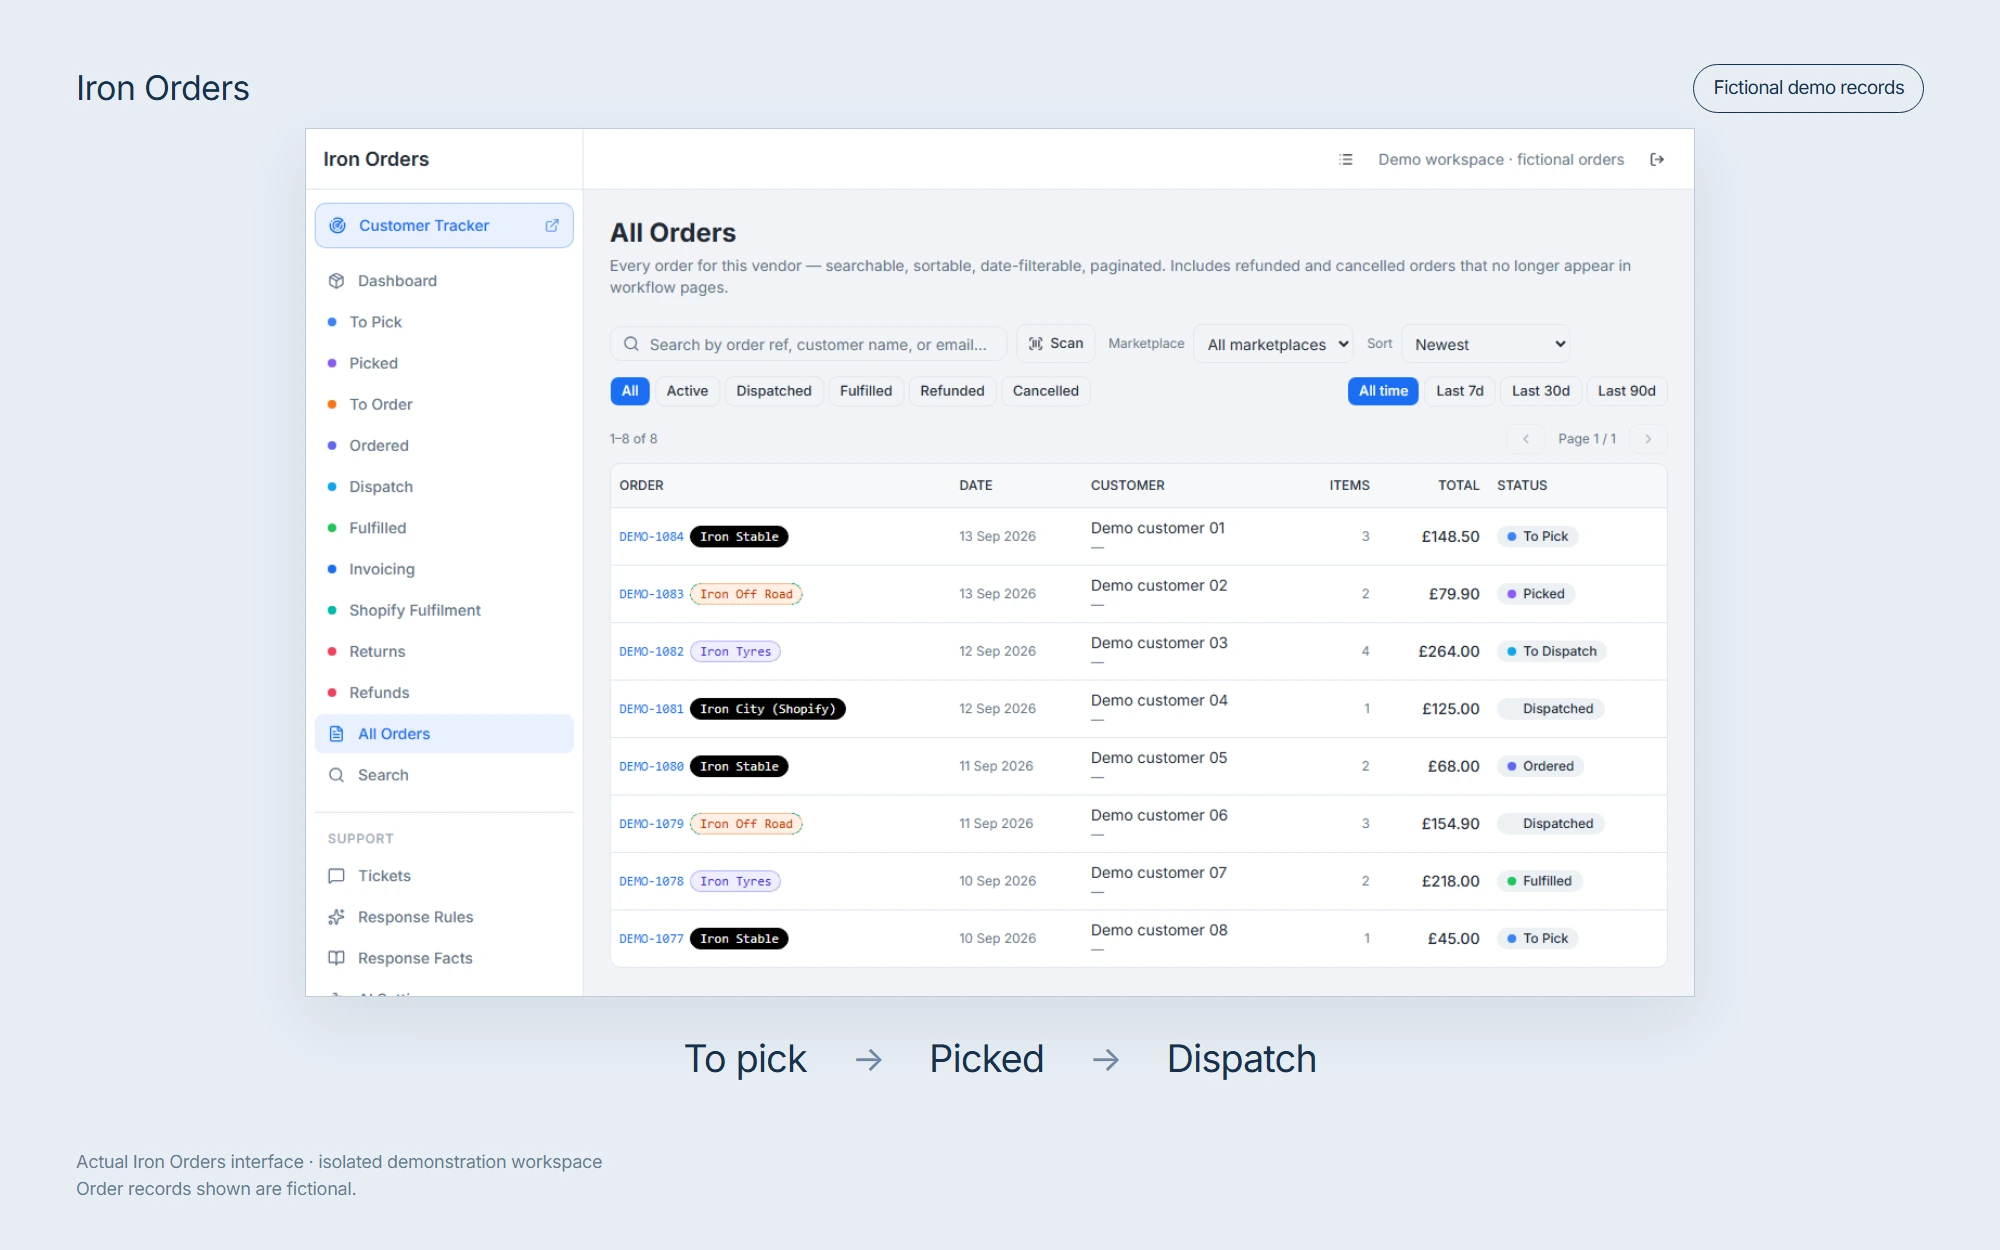
Task: Click To Dispatch status badge
Action: click(x=1552, y=651)
